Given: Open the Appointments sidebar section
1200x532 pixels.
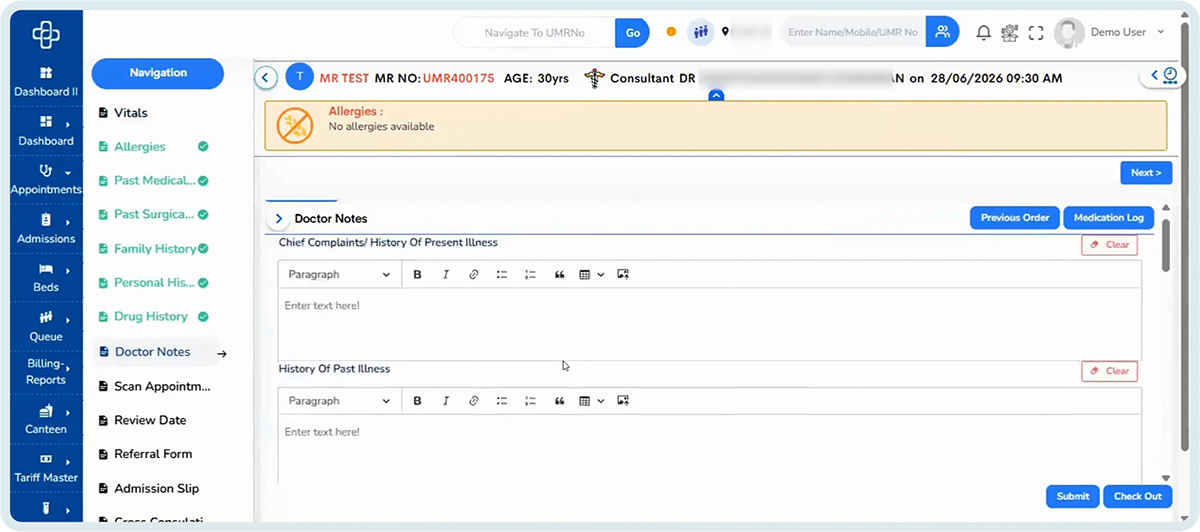Looking at the screenshot, I should pyautogui.click(x=46, y=180).
